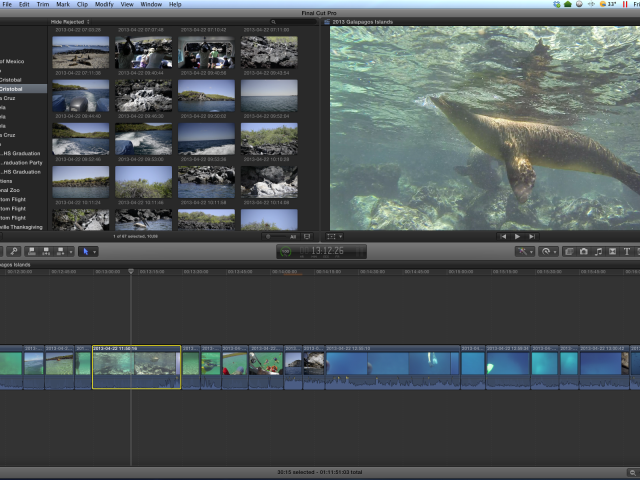Click the Append clip to storyline icon

tap(60, 251)
